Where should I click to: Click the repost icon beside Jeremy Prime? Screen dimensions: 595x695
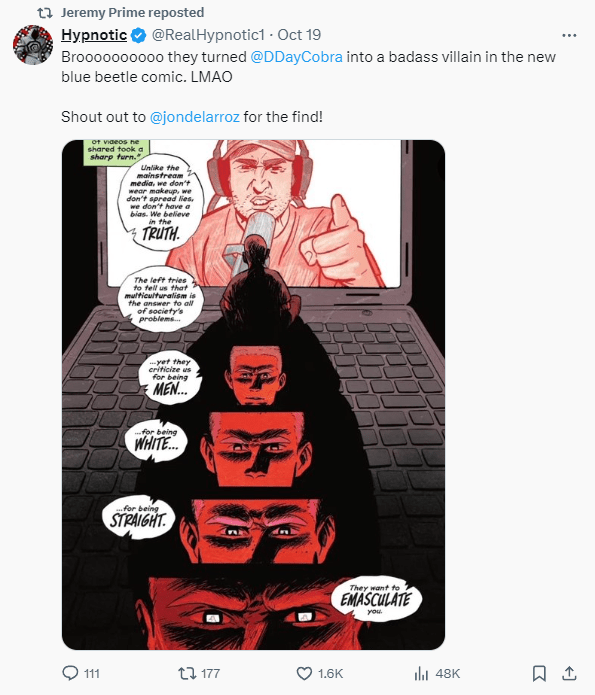[45, 13]
